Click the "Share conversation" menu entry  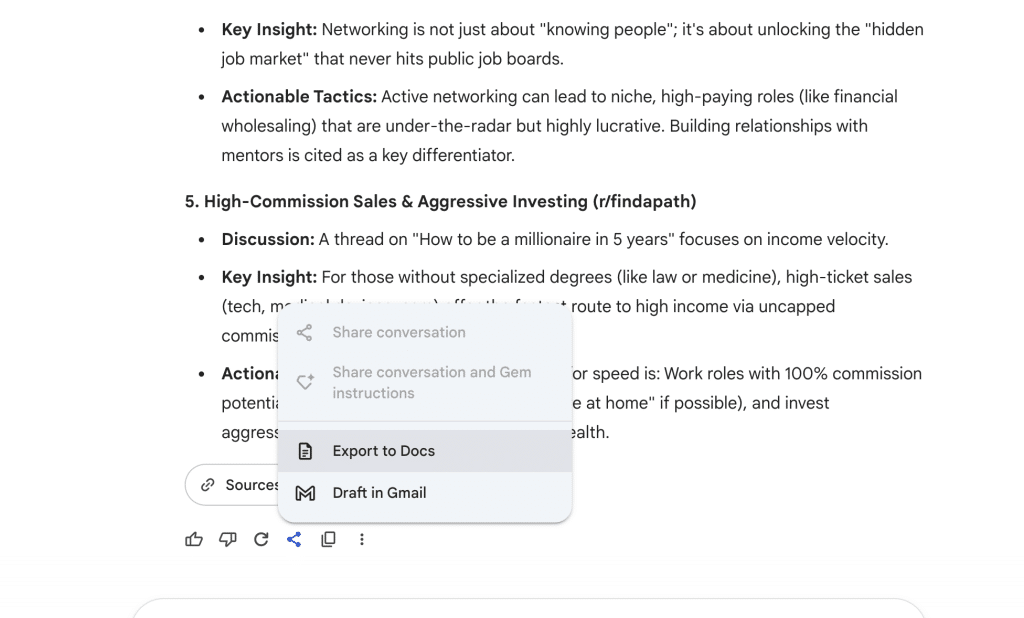tap(398, 332)
